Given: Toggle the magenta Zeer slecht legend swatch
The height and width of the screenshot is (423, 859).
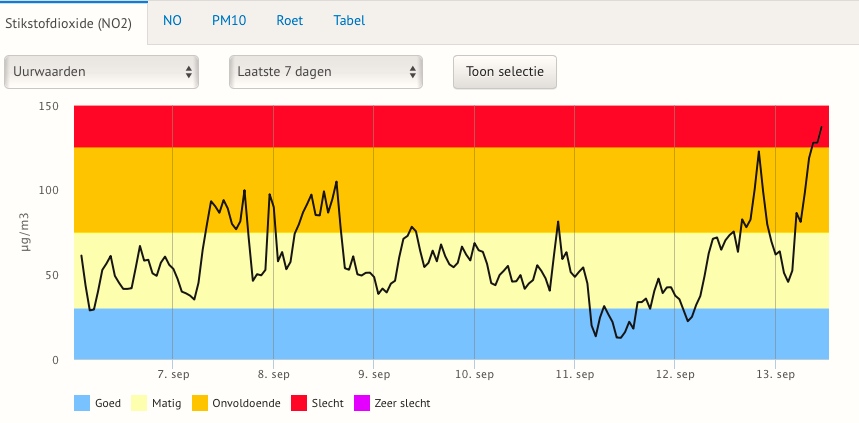Looking at the screenshot, I should pos(362,403).
